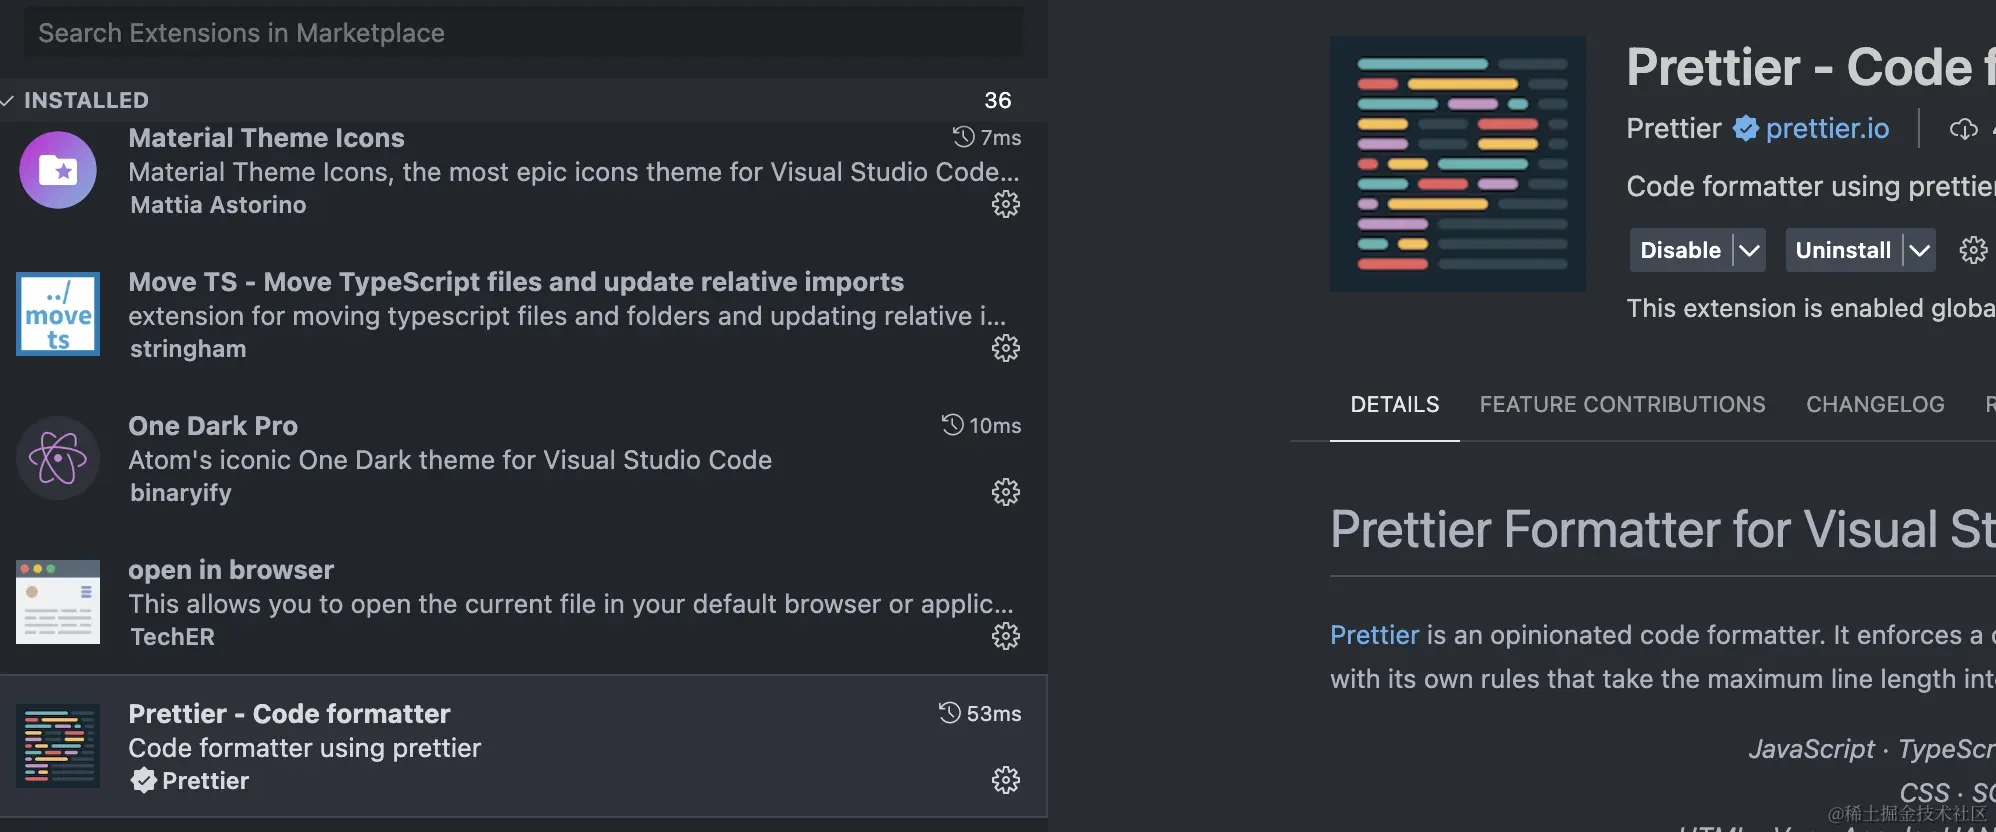Open gear menu for Prettier list item
1996x832 pixels.
1005,780
